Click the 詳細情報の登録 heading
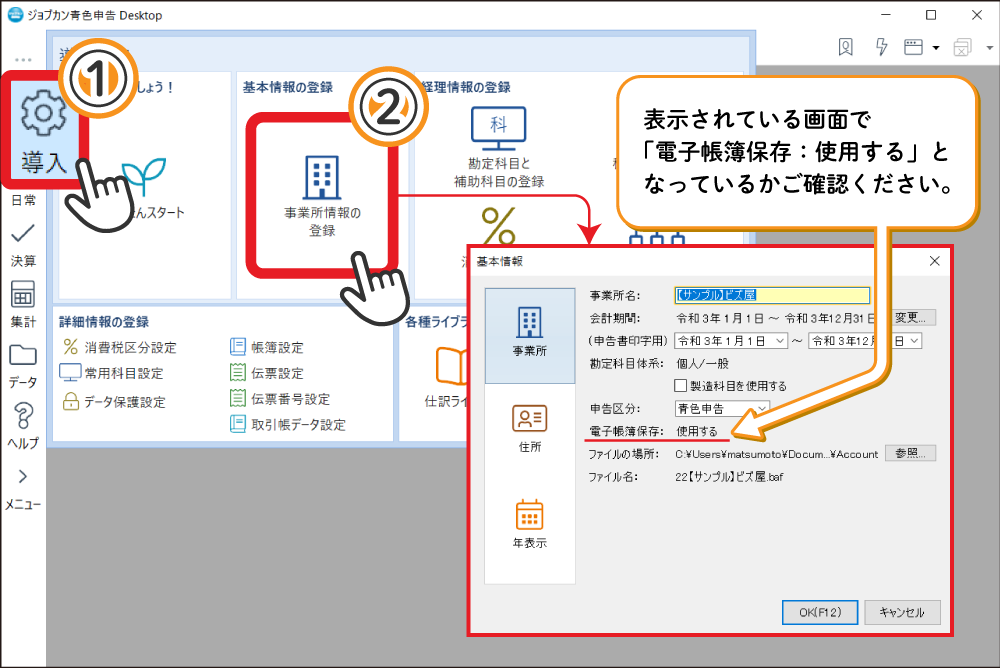This screenshot has width=1000, height=668. pyautogui.click(x=104, y=322)
